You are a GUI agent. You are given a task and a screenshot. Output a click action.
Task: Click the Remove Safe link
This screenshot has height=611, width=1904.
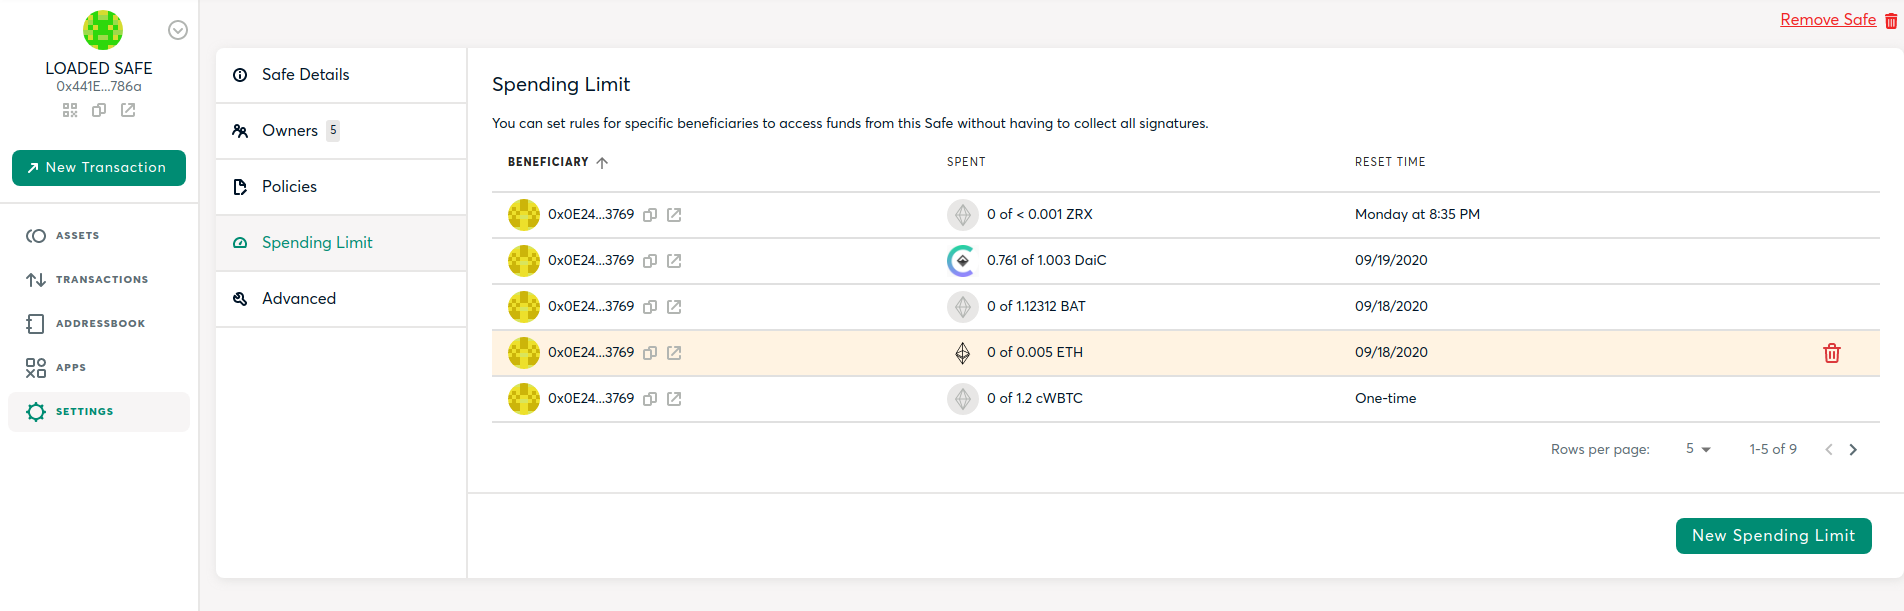click(x=1827, y=20)
